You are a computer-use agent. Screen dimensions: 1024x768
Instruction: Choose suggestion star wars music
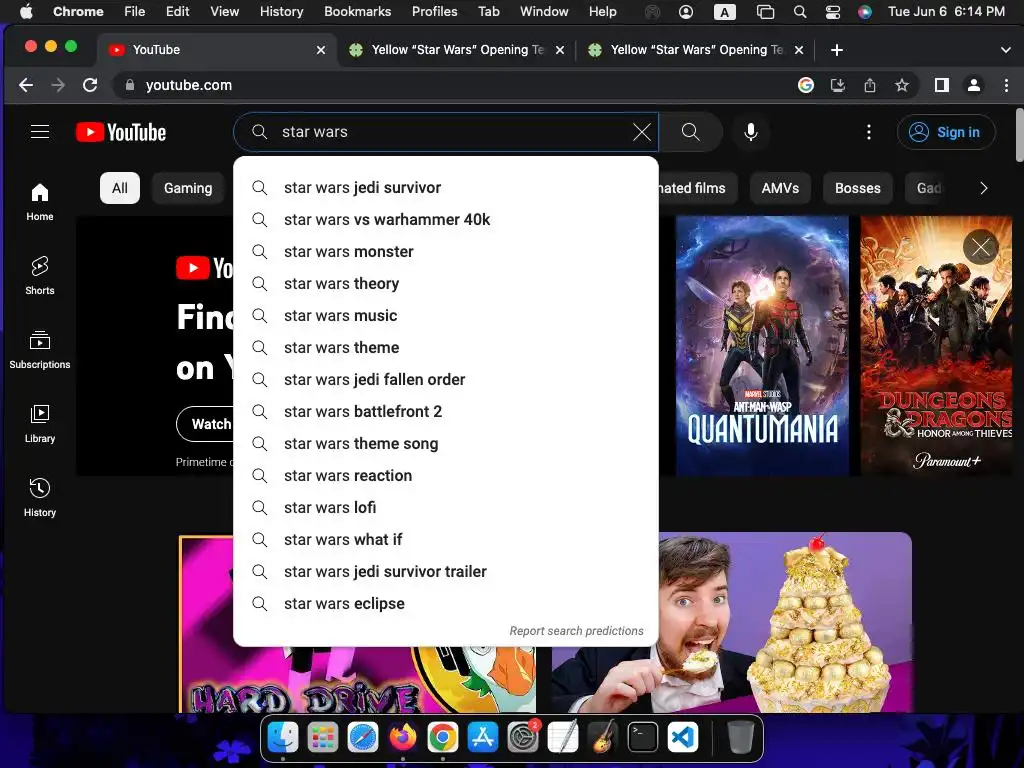(x=445, y=315)
